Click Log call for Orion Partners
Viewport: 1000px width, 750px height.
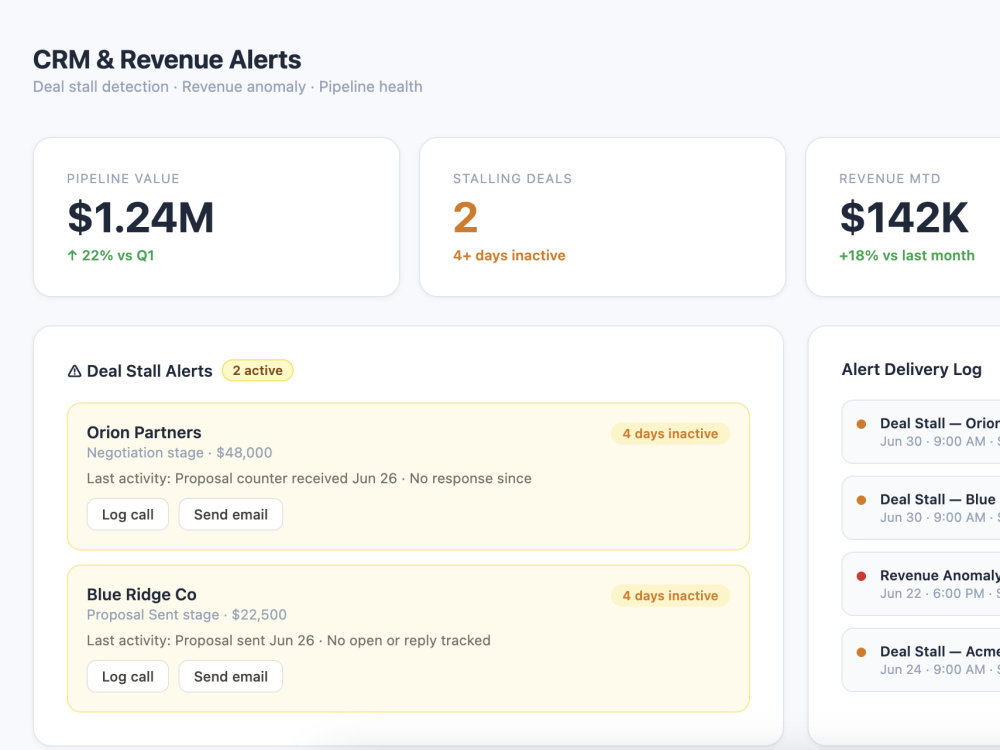[x=128, y=514]
